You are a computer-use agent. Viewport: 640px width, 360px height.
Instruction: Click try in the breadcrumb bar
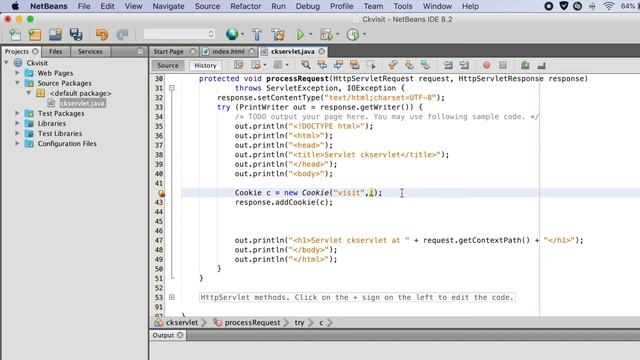tap(299, 322)
